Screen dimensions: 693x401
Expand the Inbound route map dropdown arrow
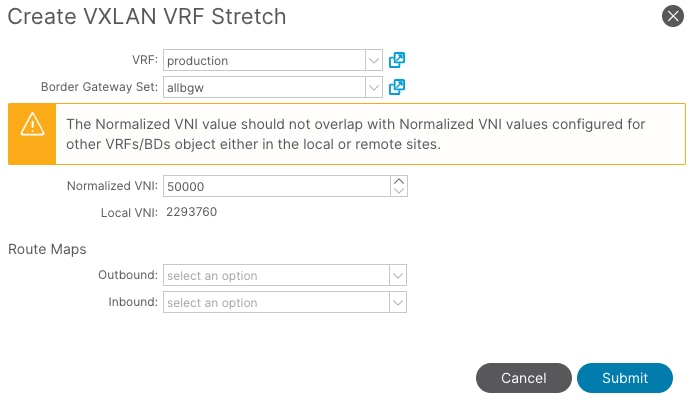click(x=398, y=302)
